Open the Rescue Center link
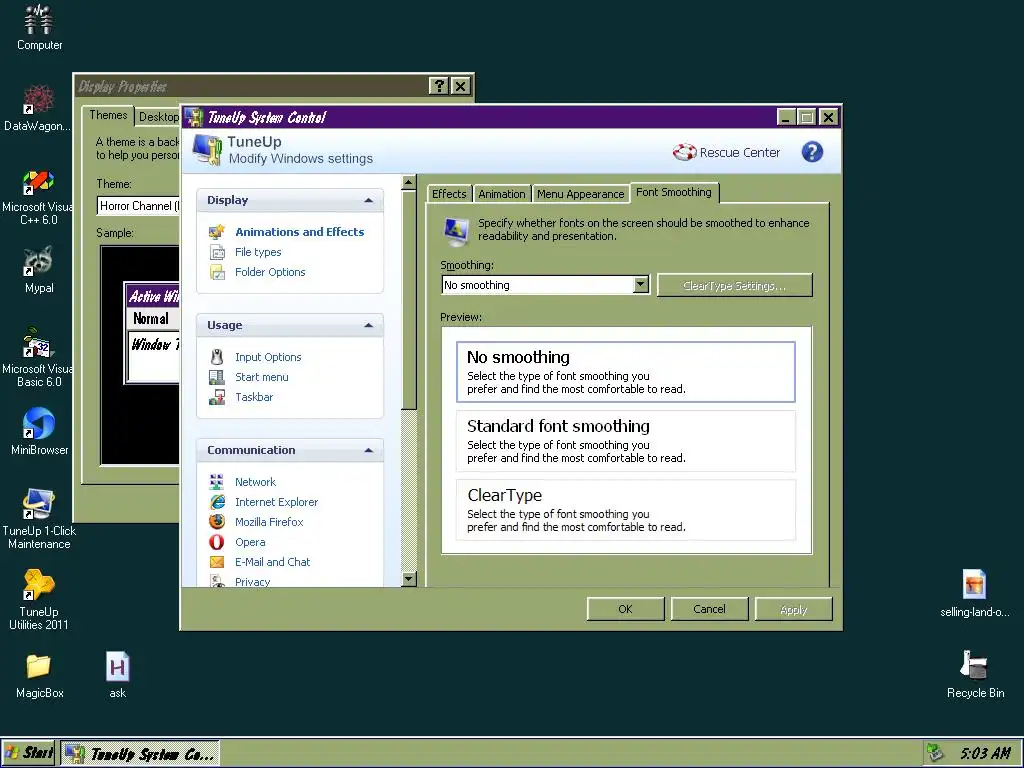 739,152
